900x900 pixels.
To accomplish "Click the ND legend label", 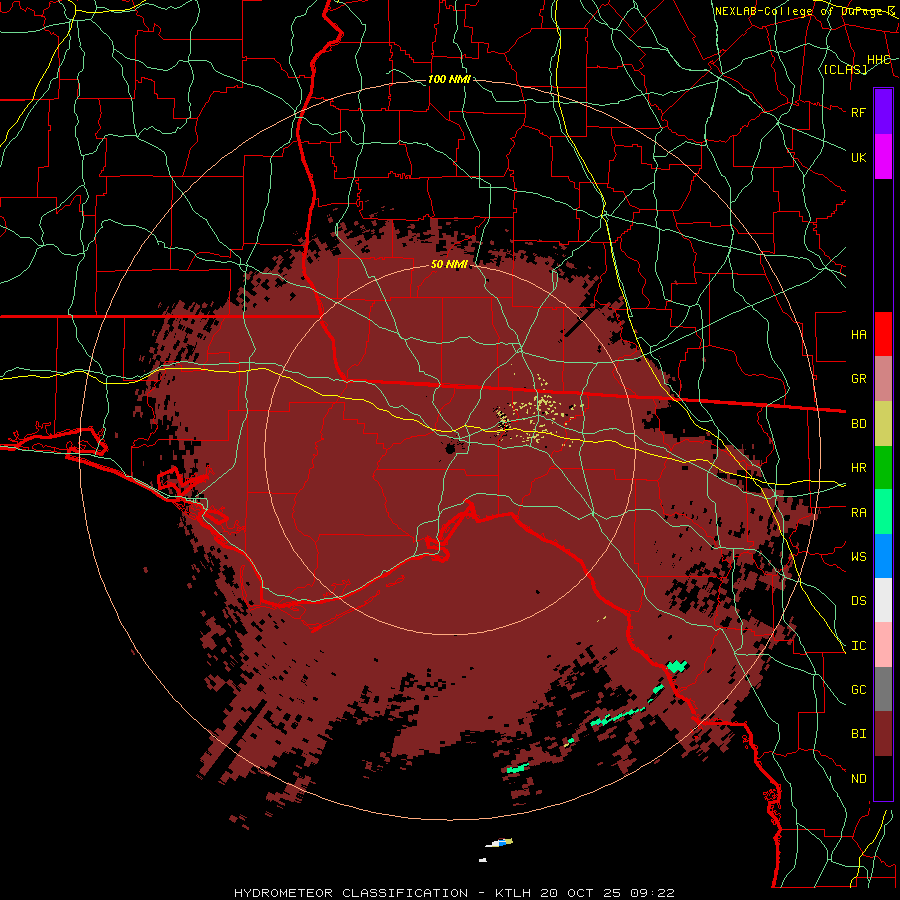I will [x=858, y=779].
